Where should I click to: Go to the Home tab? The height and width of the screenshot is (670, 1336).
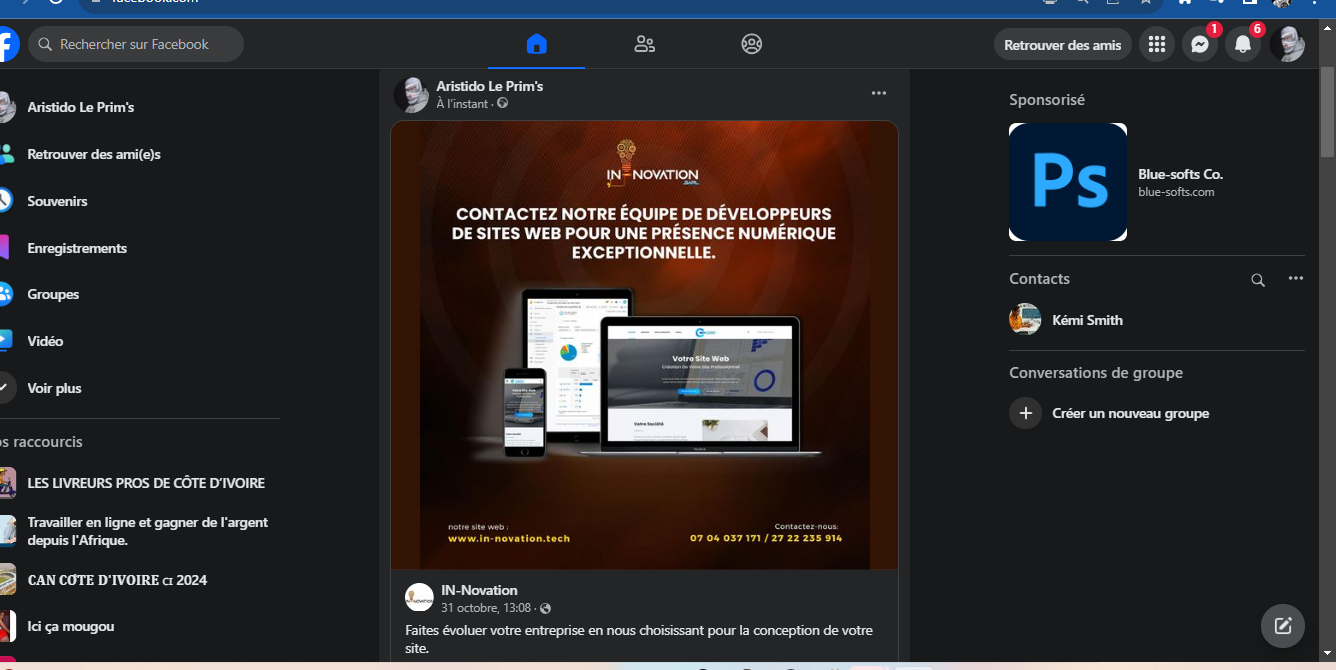[x=537, y=44]
